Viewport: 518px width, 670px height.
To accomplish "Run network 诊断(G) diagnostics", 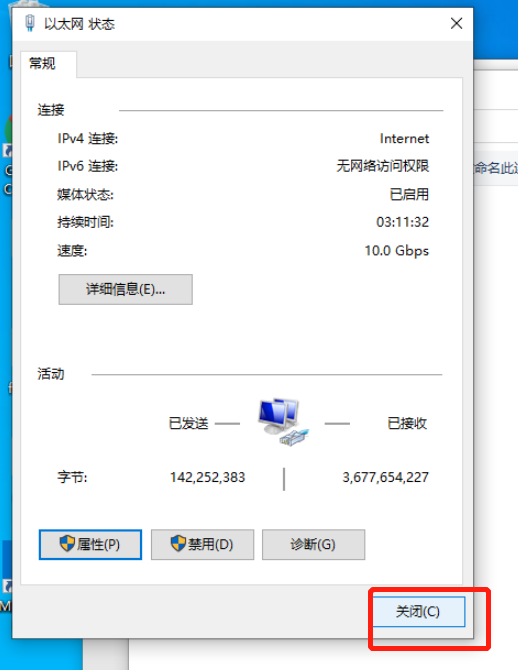I will (313, 544).
